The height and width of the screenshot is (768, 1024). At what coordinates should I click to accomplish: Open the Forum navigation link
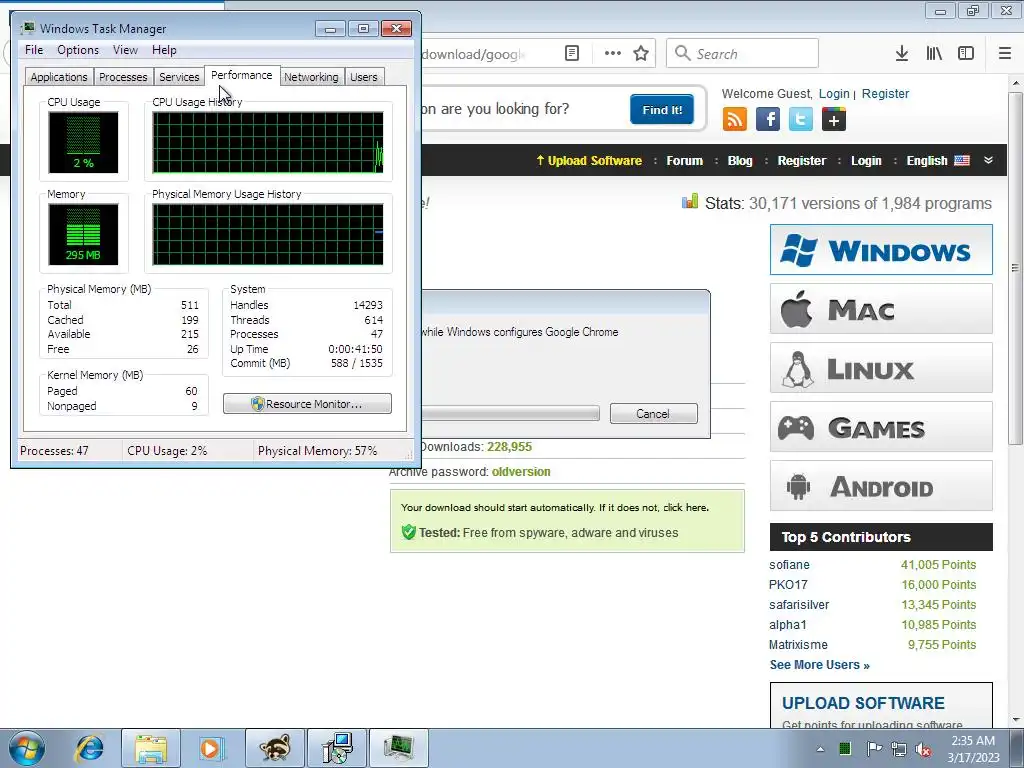[x=684, y=161]
